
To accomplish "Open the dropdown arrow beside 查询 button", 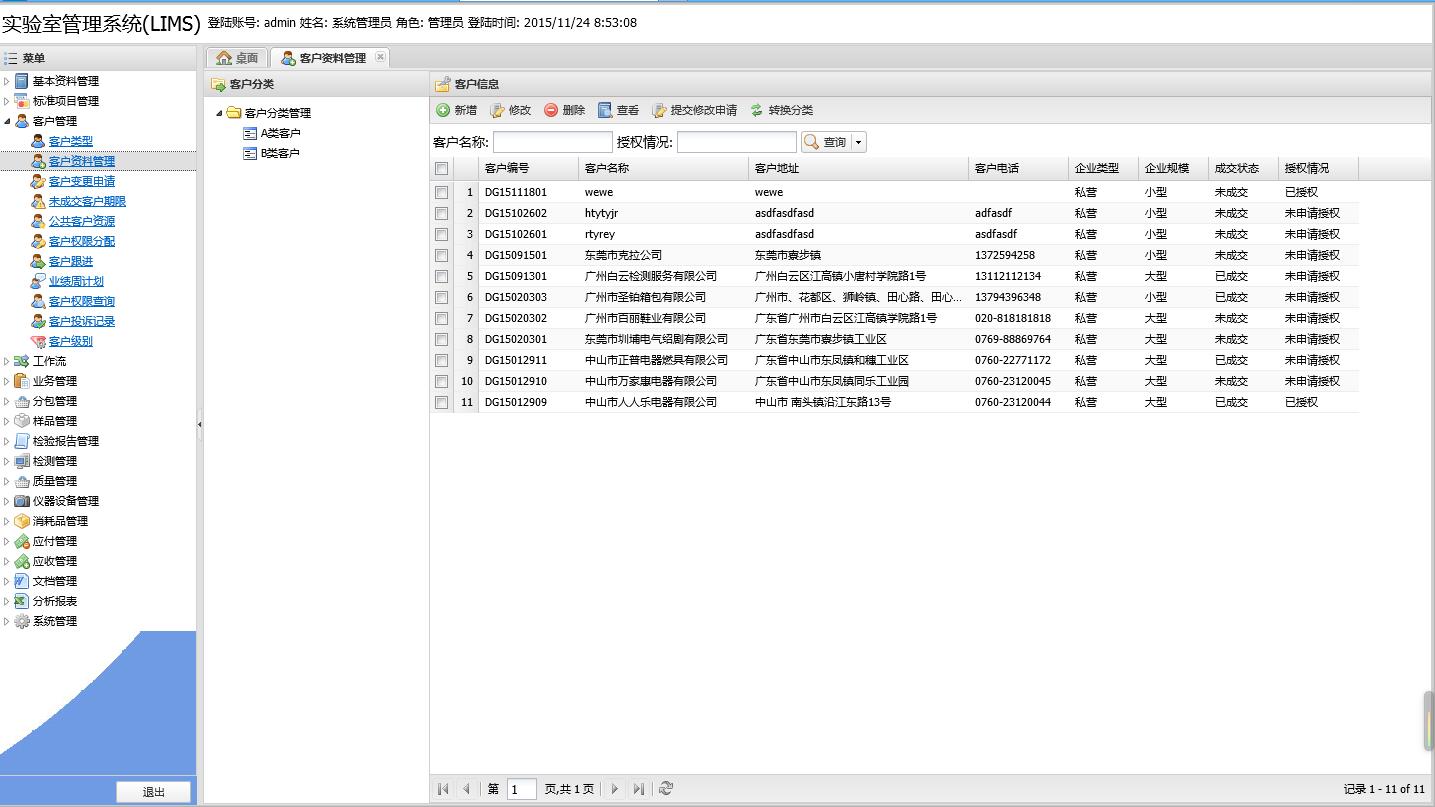I will [x=858, y=143].
